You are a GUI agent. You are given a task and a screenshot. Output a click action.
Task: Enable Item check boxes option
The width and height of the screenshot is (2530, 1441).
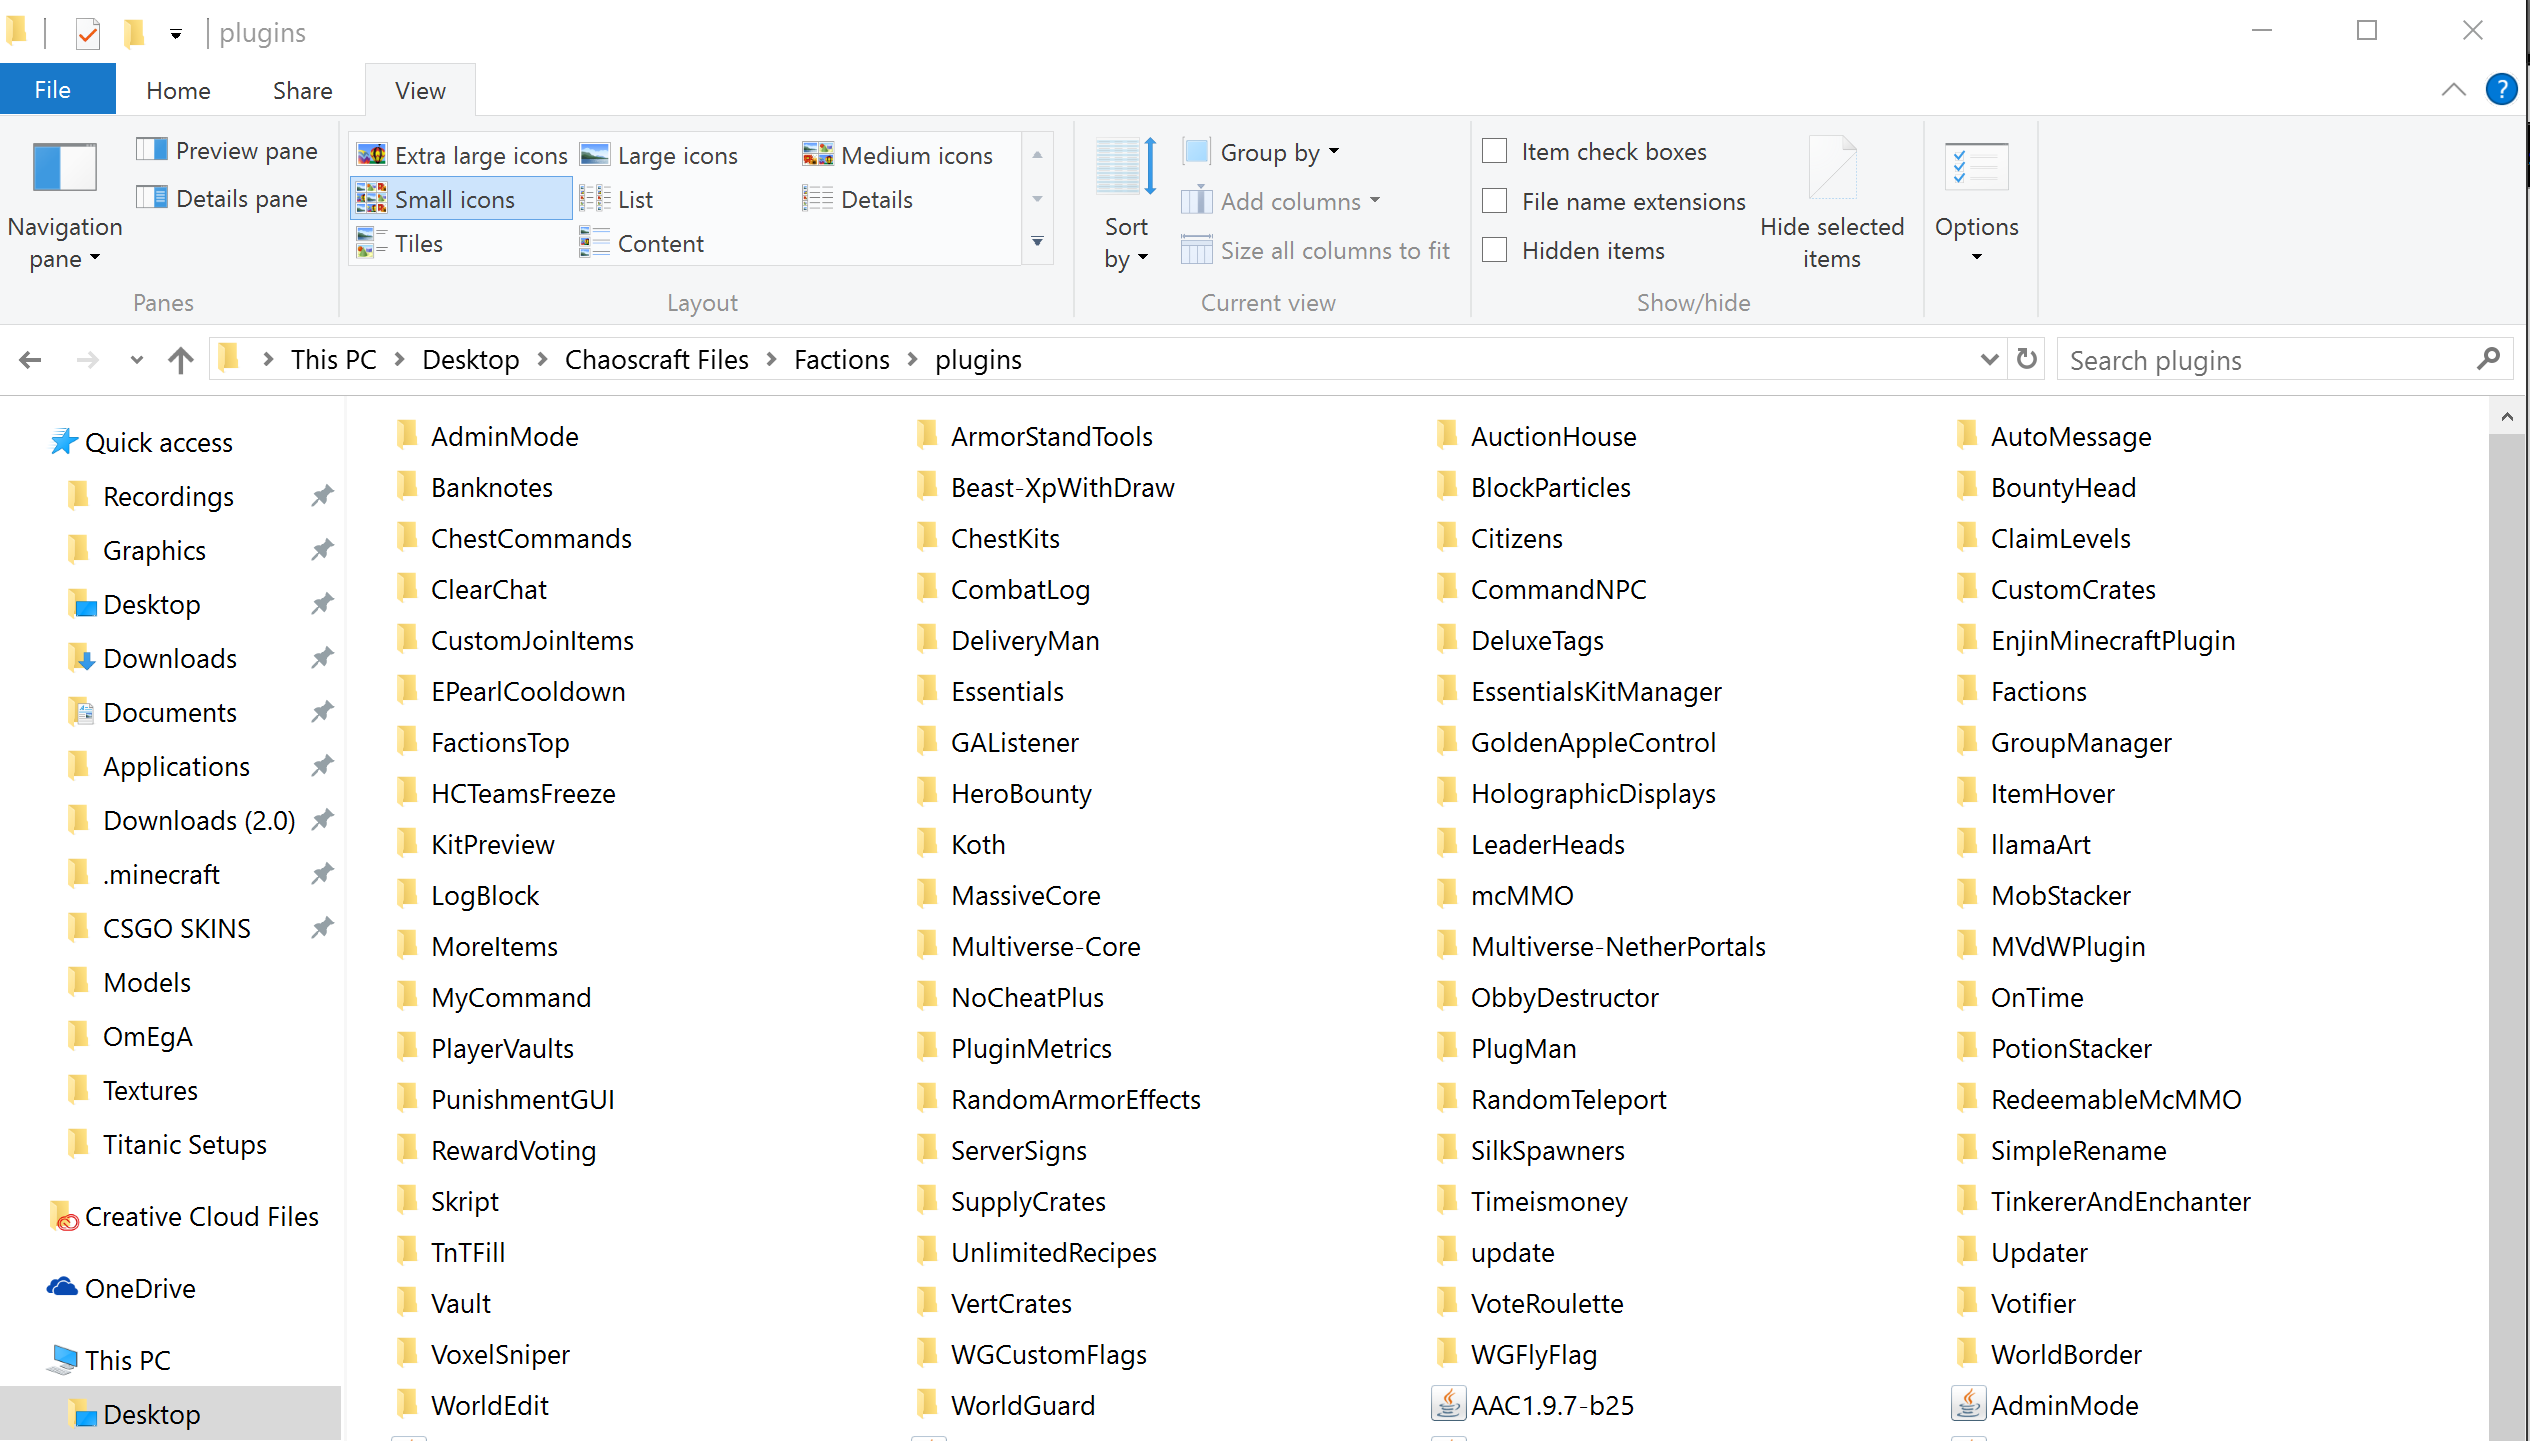tap(1495, 151)
